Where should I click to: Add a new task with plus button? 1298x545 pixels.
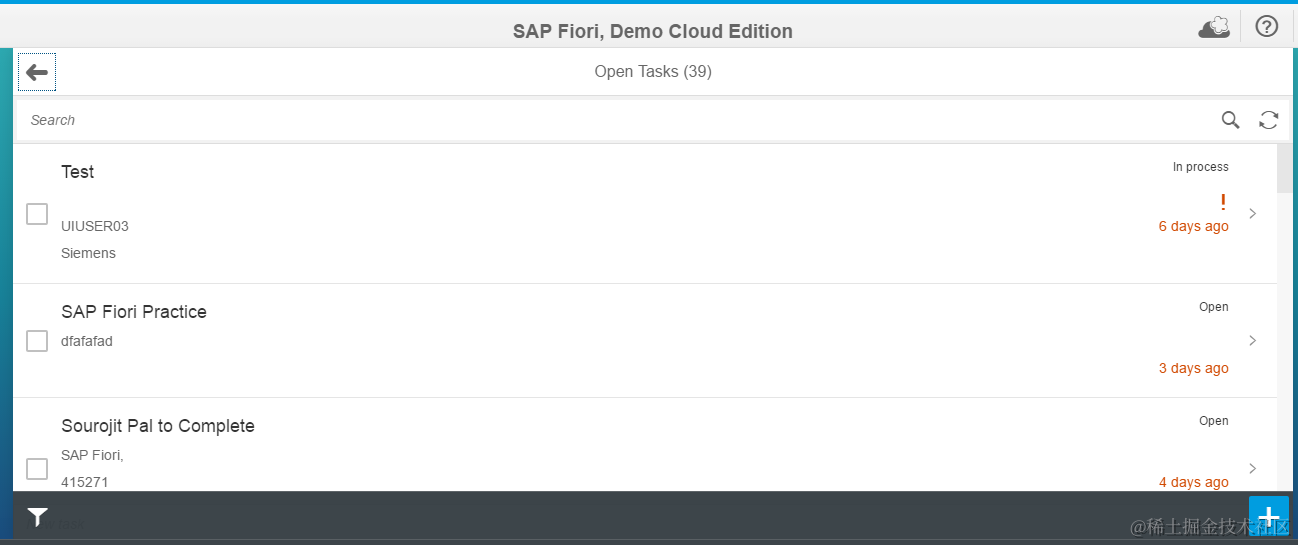pos(1268,517)
